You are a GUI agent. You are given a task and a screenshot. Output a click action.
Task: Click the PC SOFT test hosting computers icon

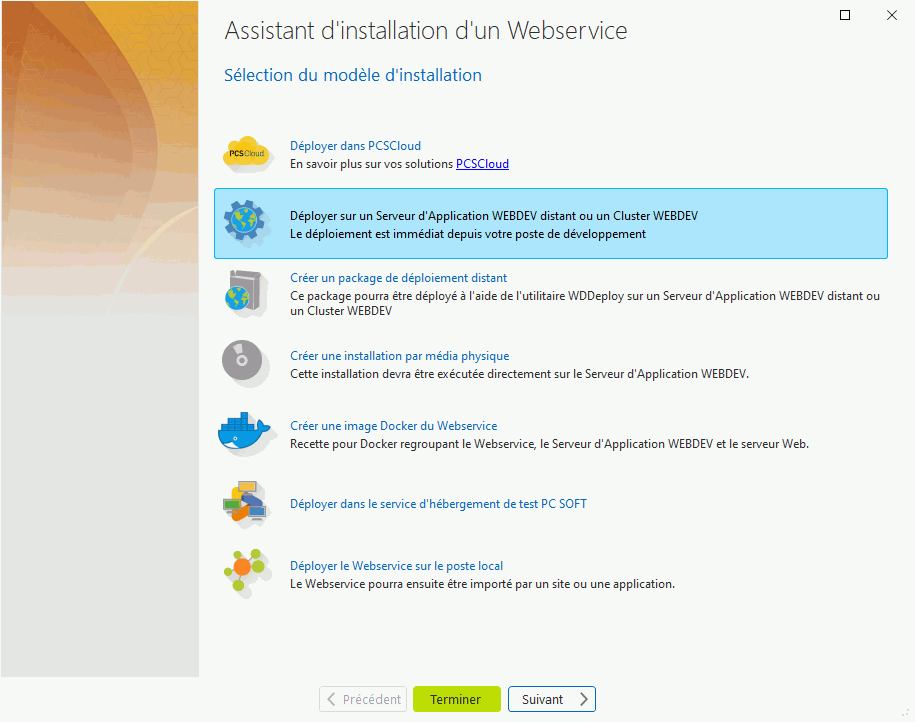[x=245, y=504]
